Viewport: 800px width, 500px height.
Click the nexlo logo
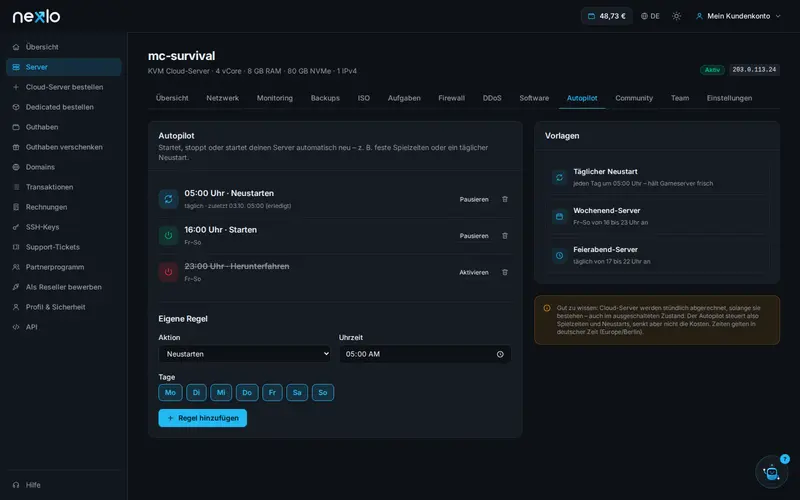click(x=36, y=16)
